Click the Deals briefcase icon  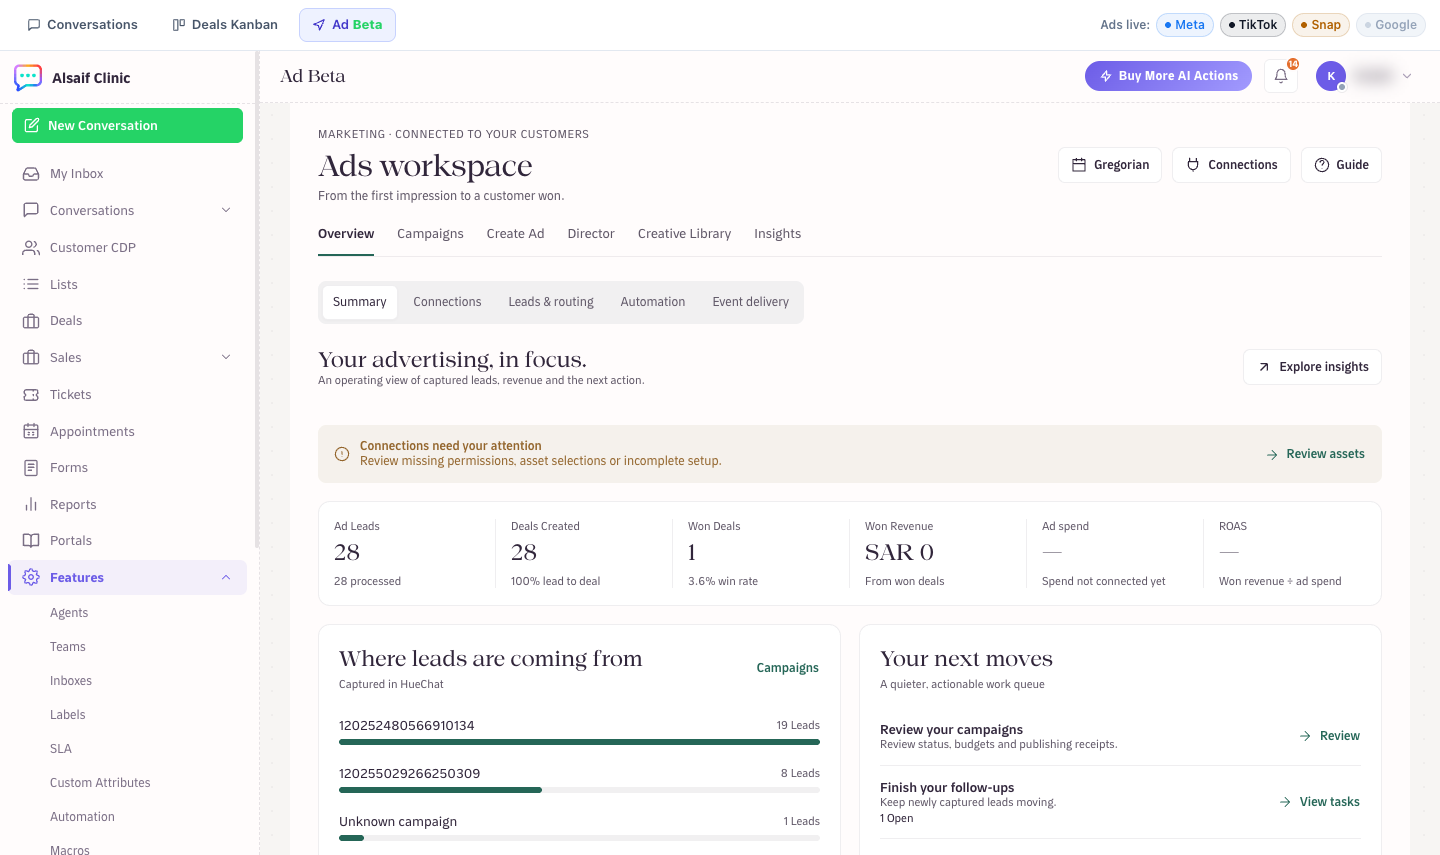pos(31,321)
